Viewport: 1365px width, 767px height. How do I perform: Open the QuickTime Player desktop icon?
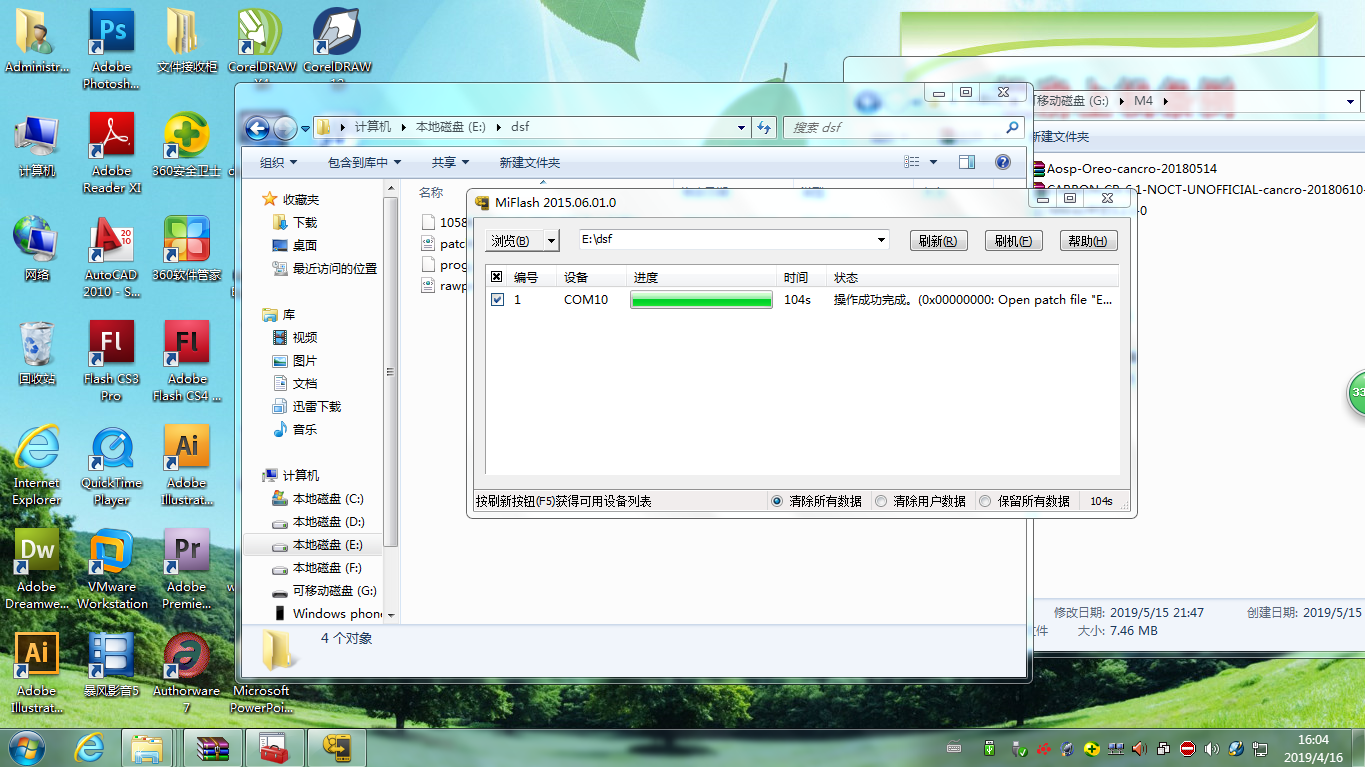tap(111, 465)
